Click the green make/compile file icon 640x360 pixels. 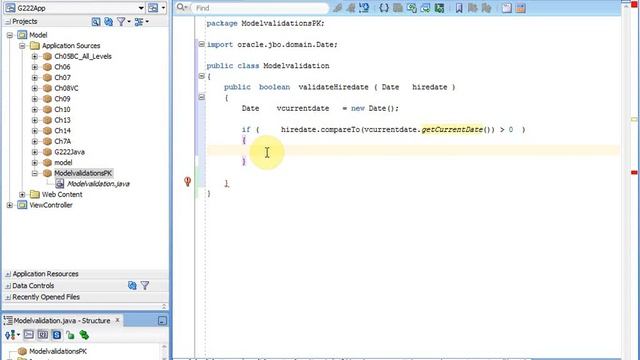[439, 8]
